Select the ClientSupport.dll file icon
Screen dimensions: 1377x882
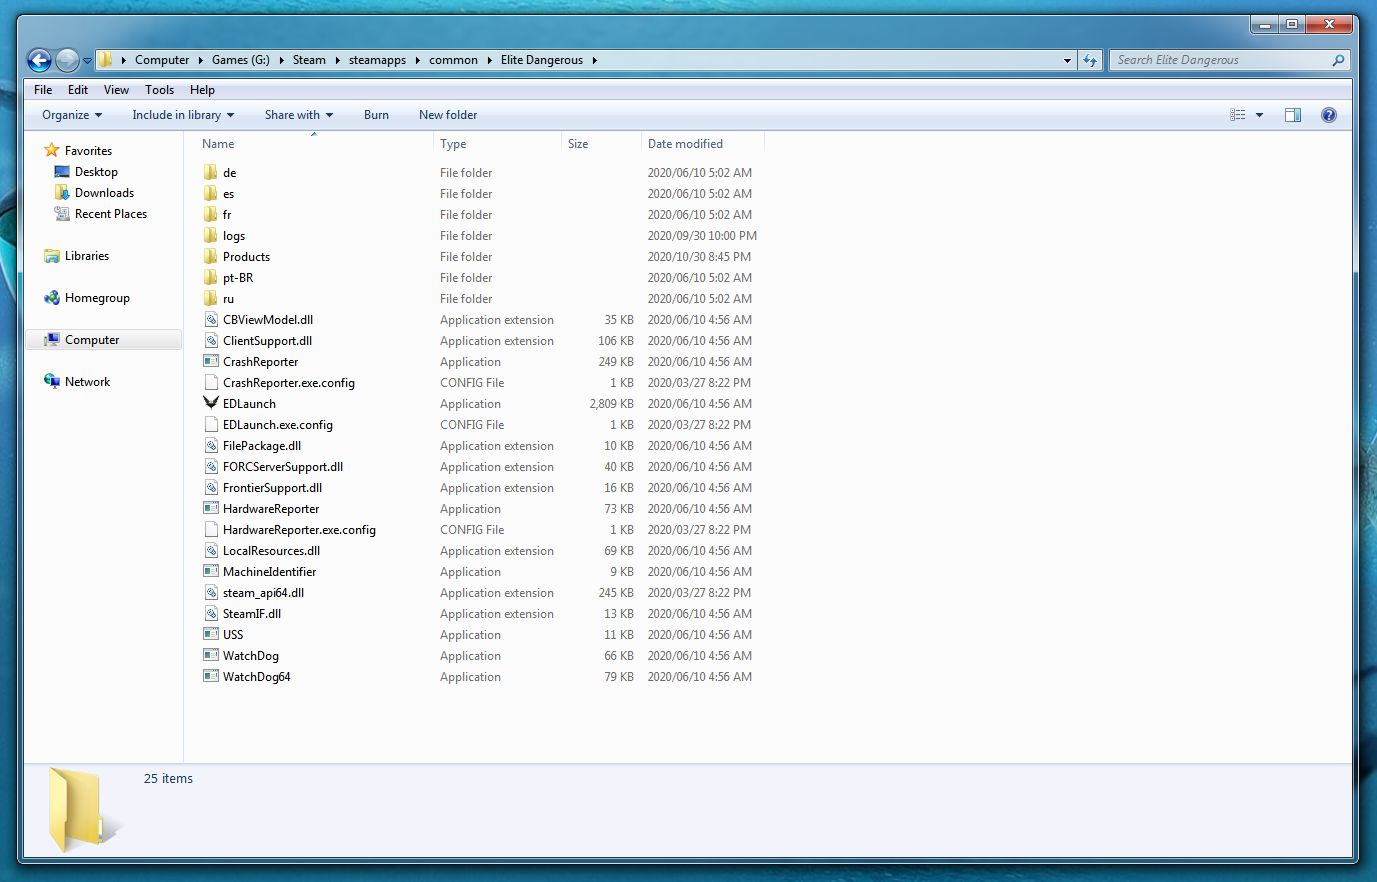tap(211, 340)
